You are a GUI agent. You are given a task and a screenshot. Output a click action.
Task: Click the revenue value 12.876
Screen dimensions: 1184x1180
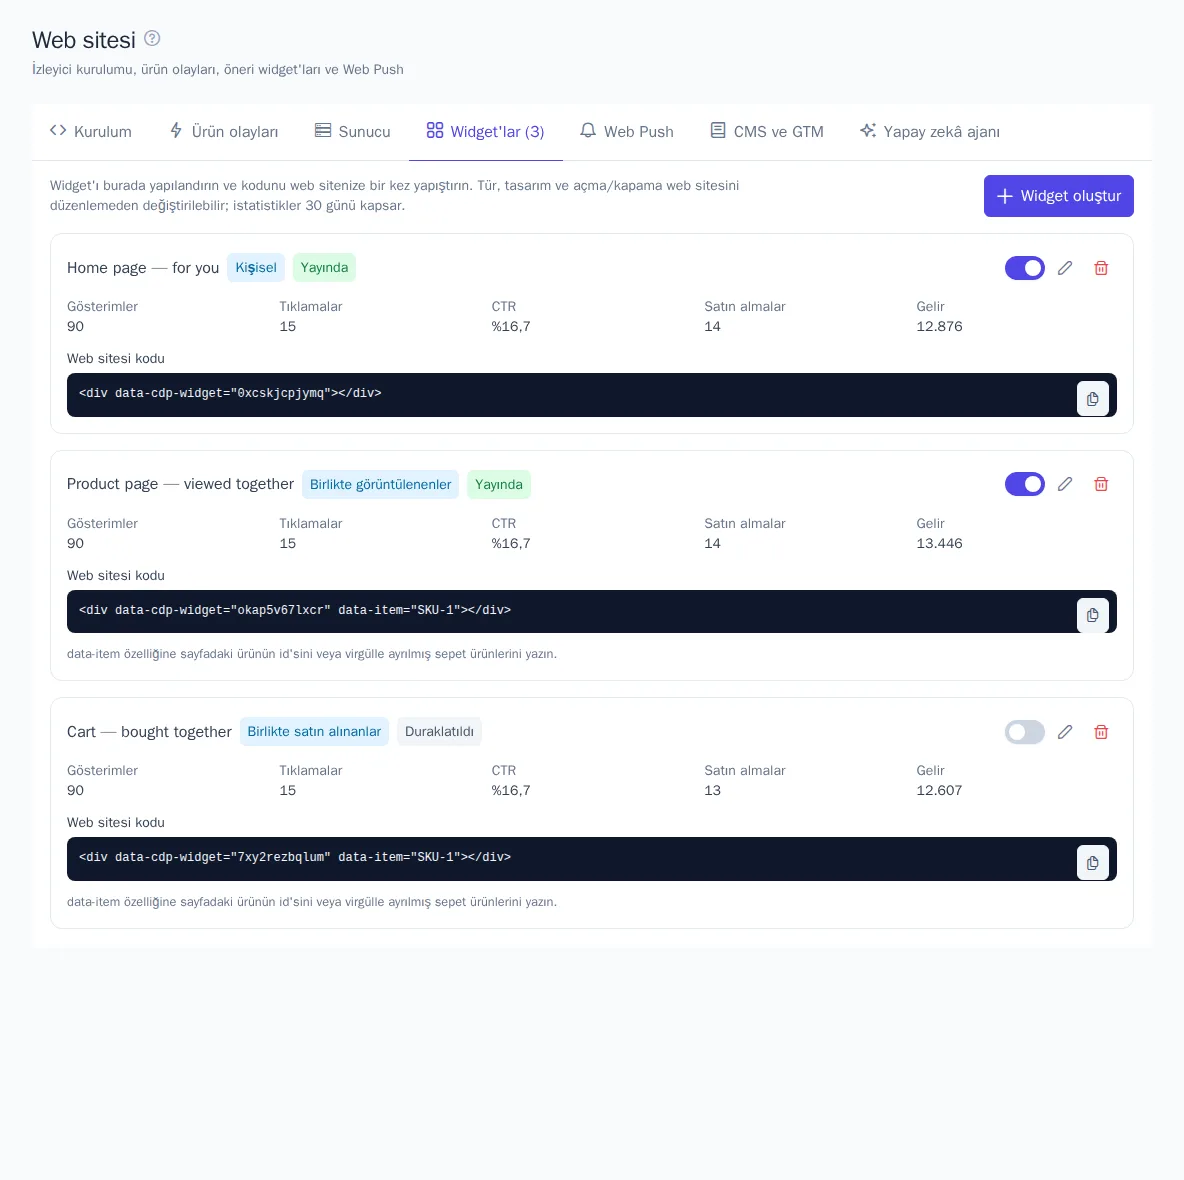[939, 326]
